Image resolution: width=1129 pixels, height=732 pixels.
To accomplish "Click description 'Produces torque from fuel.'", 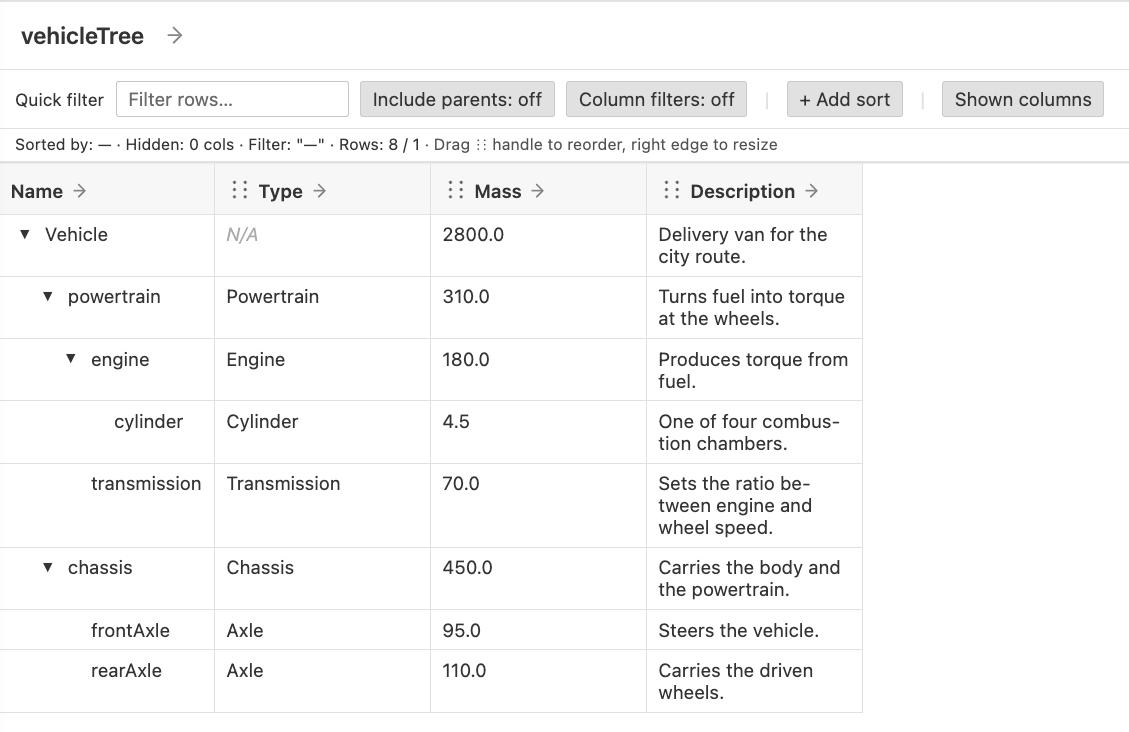I will click(x=753, y=370).
